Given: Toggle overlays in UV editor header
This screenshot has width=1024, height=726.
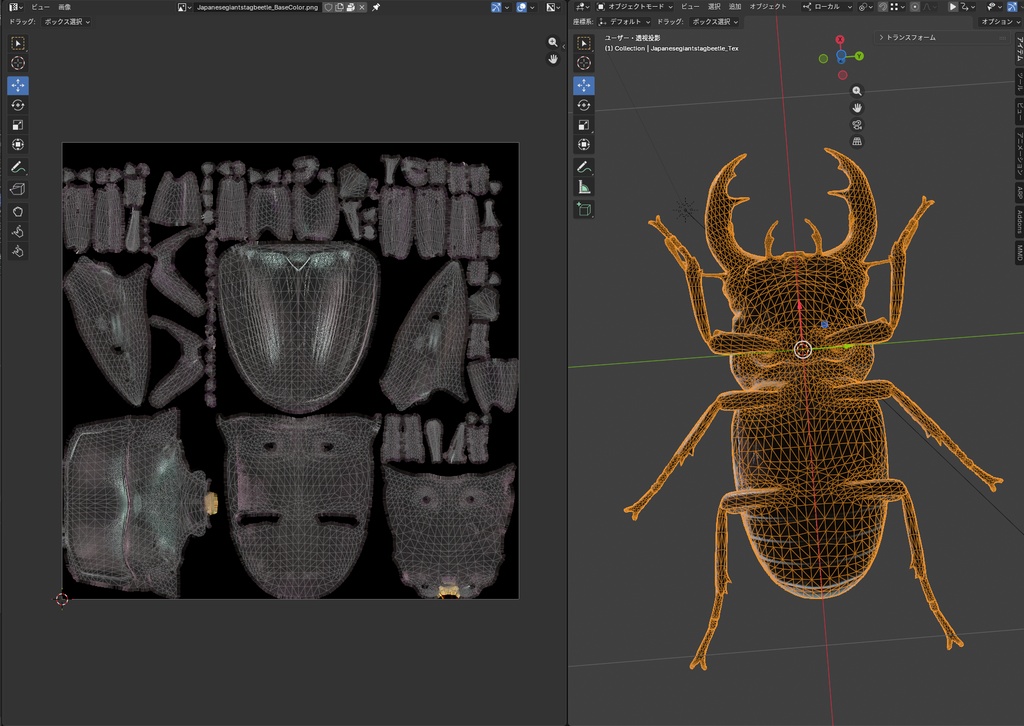Looking at the screenshot, I should 522,7.
